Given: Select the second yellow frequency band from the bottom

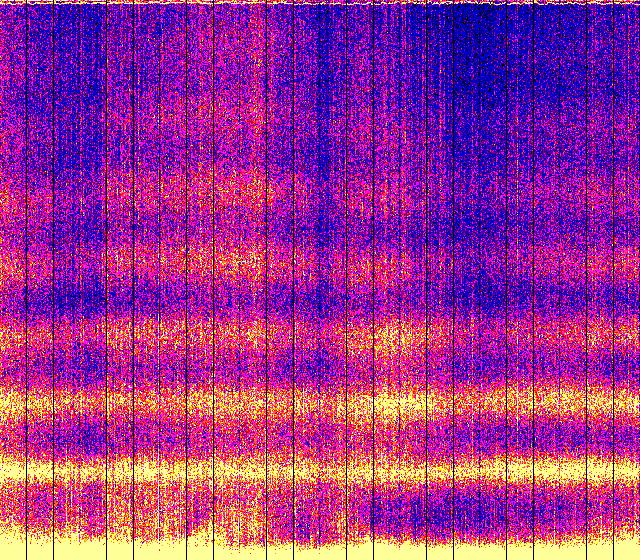Looking at the screenshot, I should point(320,403).
